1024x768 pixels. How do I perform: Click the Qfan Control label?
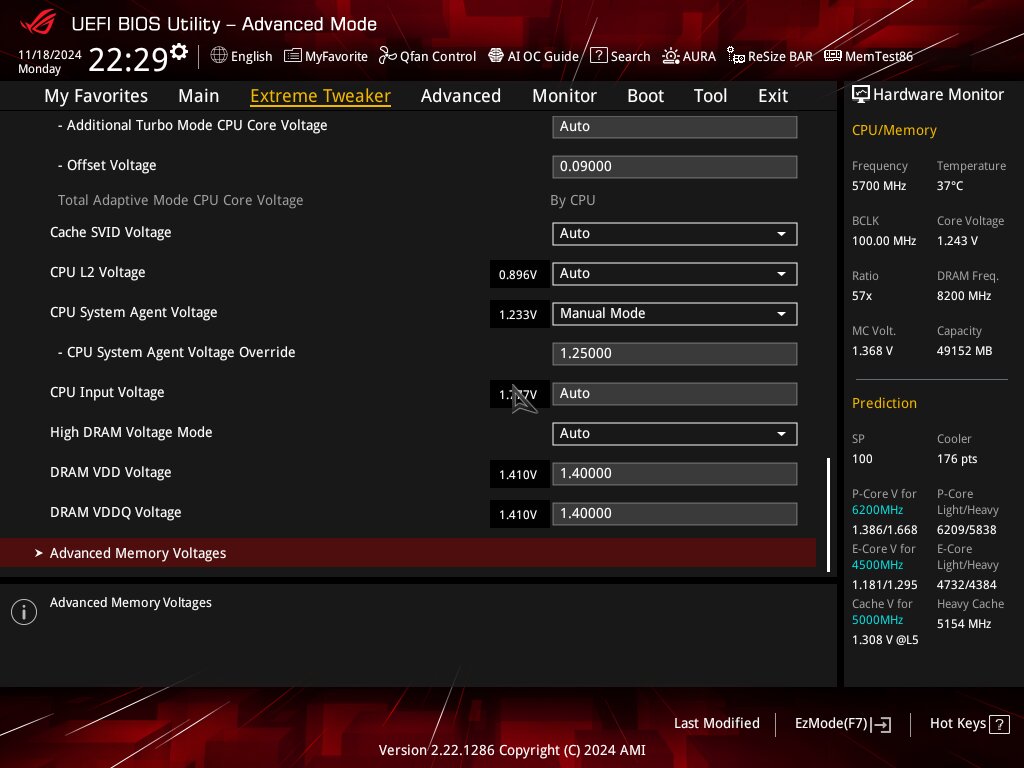(438, 56)
